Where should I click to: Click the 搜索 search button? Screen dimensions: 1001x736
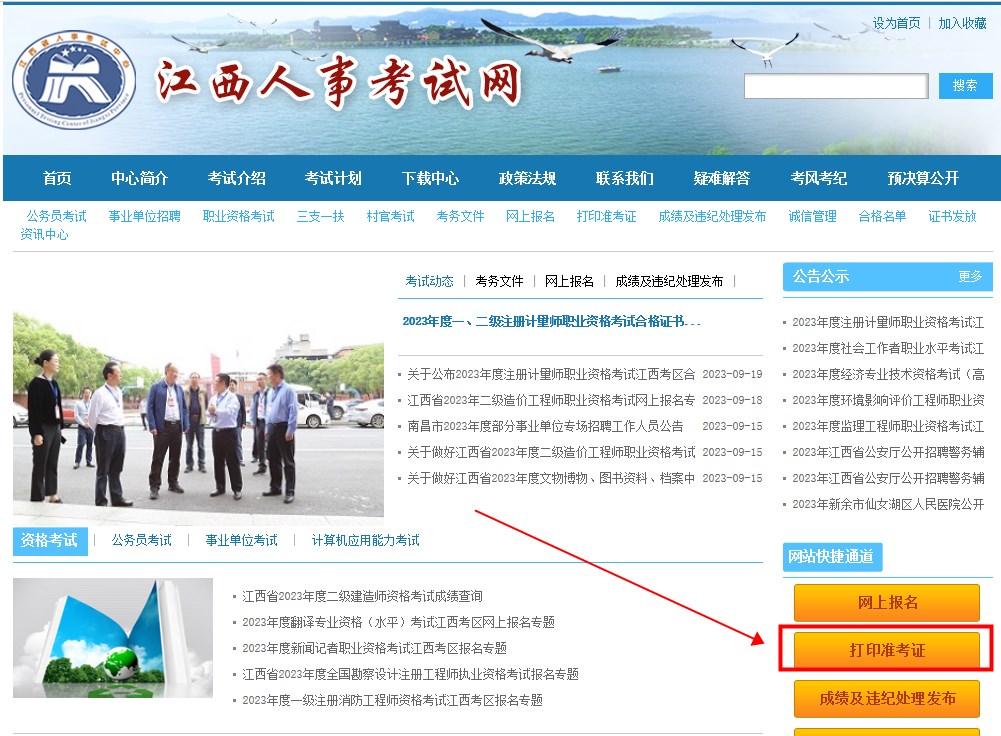965,86
